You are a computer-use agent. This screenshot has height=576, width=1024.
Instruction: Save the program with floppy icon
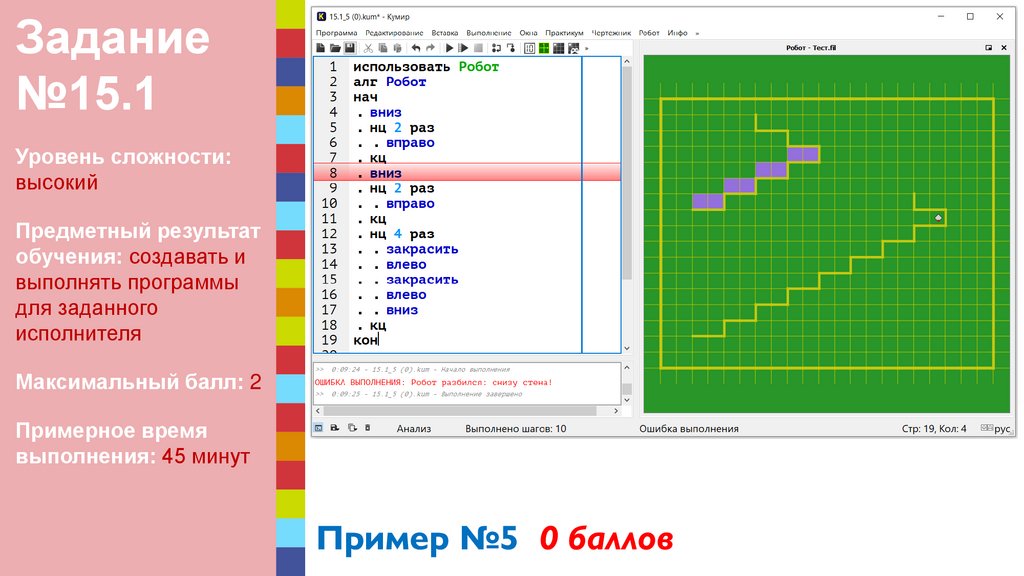(x=350, y=48)
